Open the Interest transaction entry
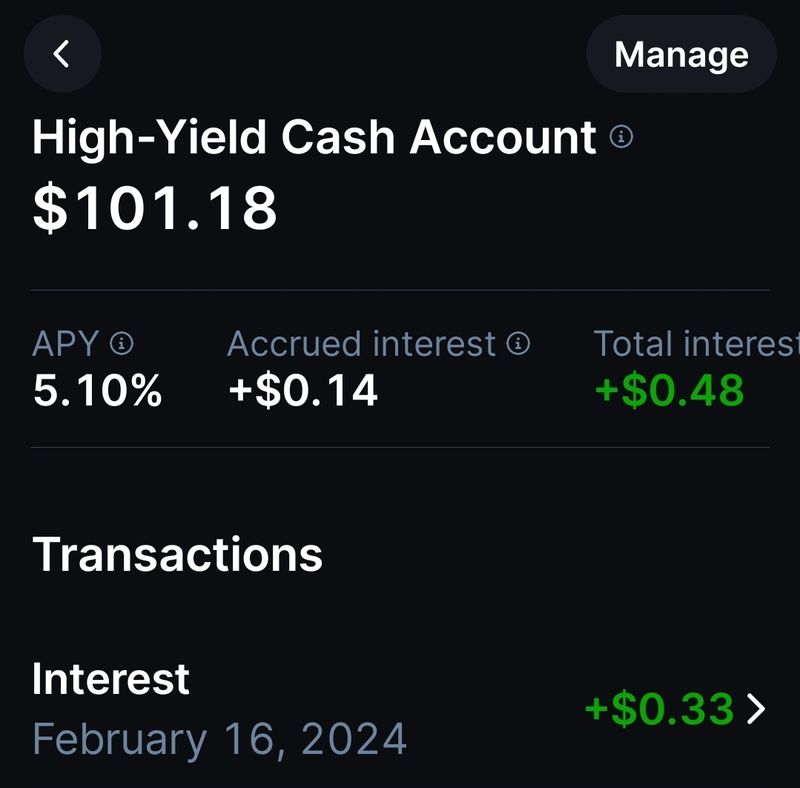 click(400, 709)
